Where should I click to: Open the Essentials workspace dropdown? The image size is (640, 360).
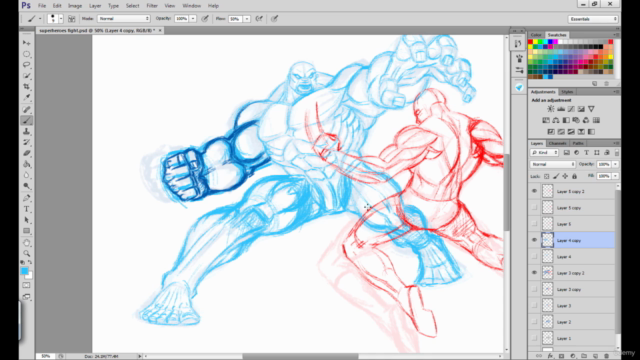click(x=593, y=19)
